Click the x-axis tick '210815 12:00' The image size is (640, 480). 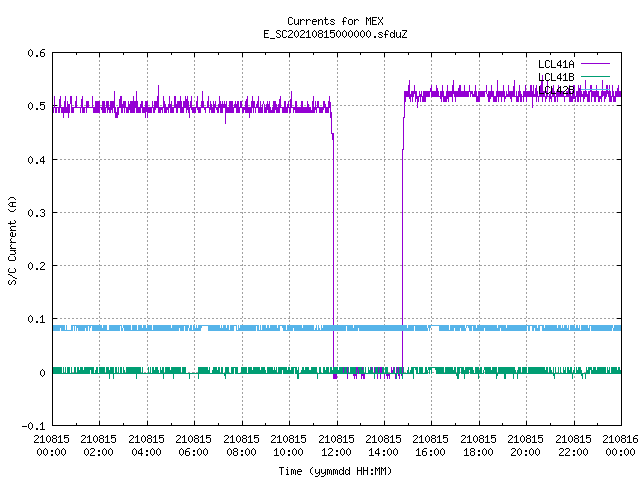click(x=336, y=446)
